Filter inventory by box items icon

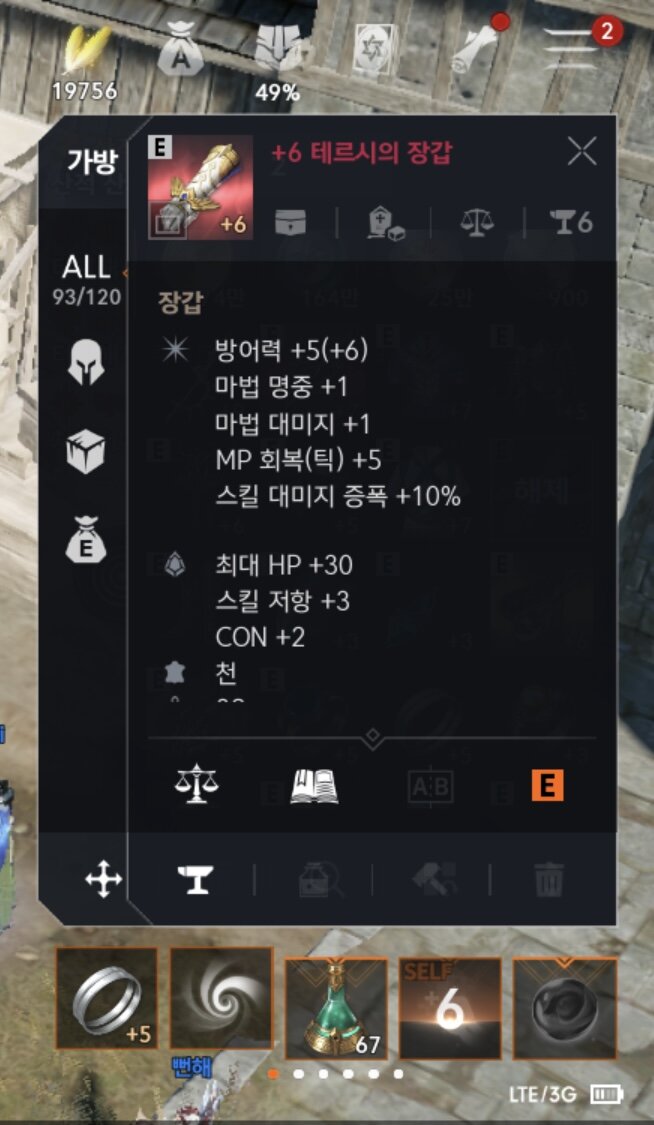pyautogui.click(x=85, y=453)
